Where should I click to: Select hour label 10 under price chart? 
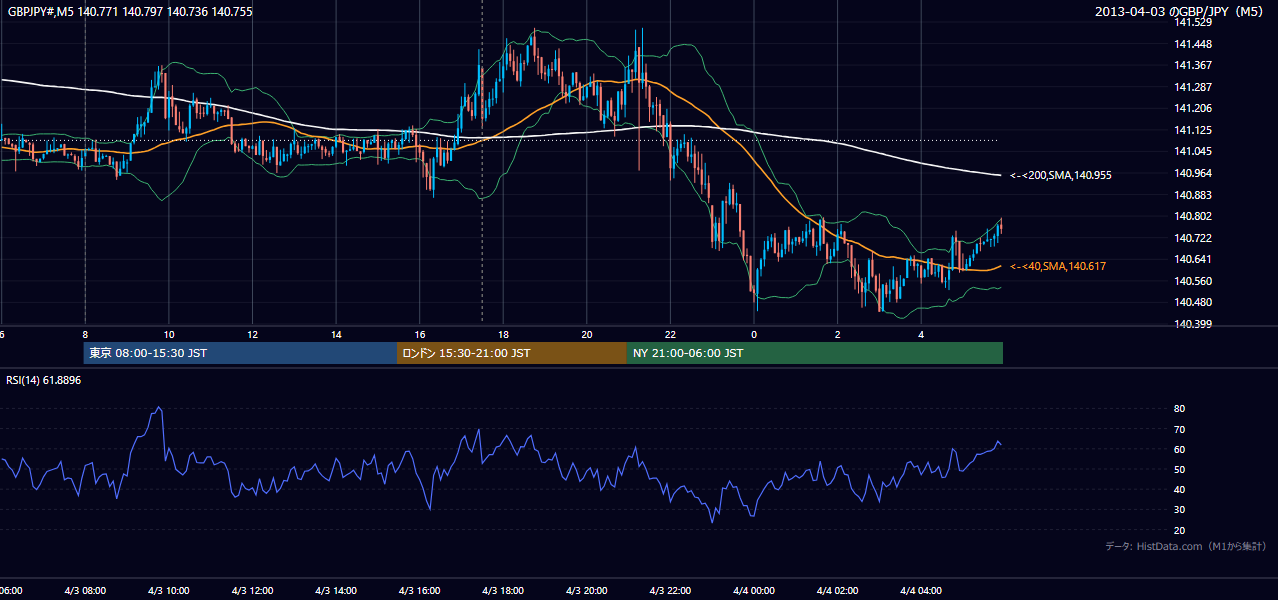pyautogui.click(x=169, y=334)
